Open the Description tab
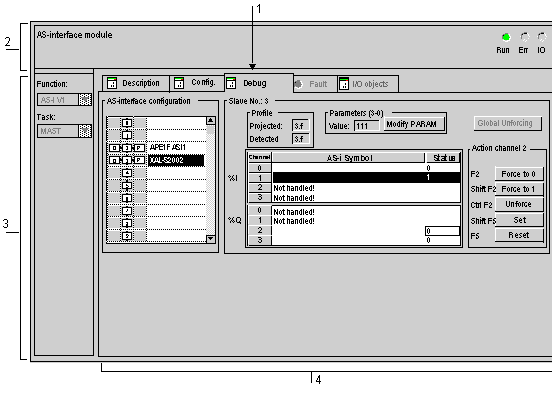The image size is (552, 396). point(136,83)
